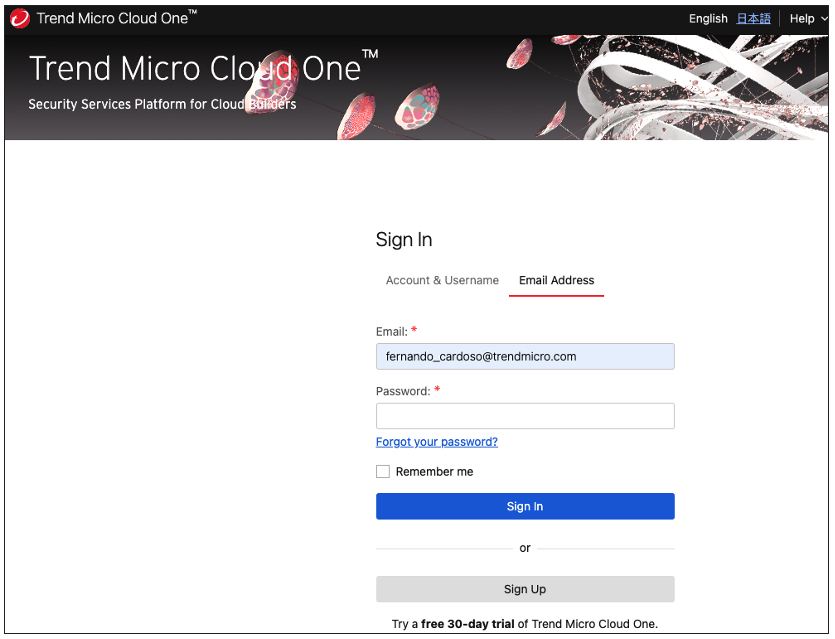Enable the Remember me checkbox
Viewport: 835px width, 639px height.
(x=383, y=471)
